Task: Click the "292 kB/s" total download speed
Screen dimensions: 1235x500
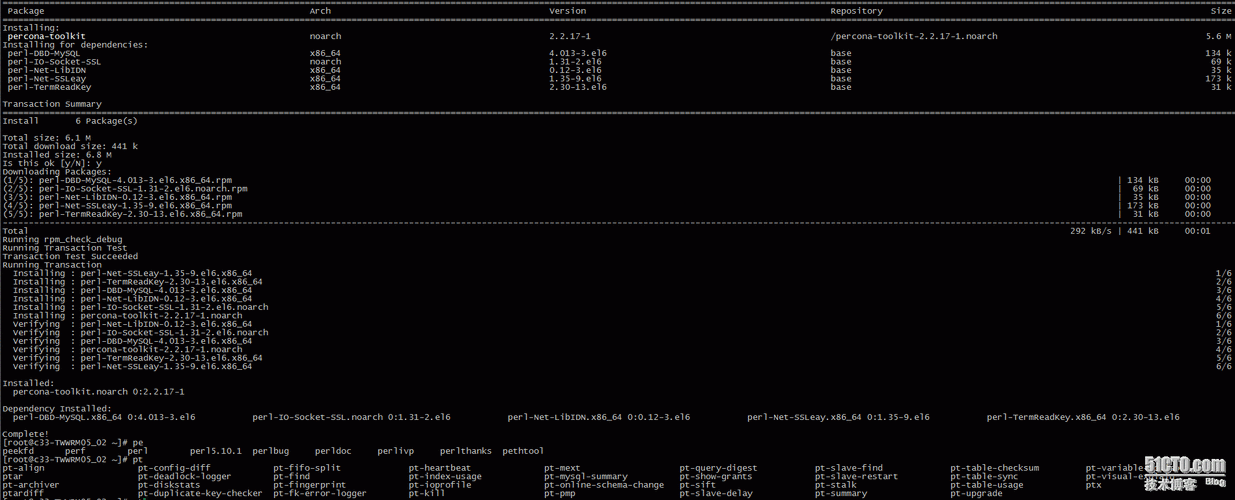Action: (x=1091, y=231)
